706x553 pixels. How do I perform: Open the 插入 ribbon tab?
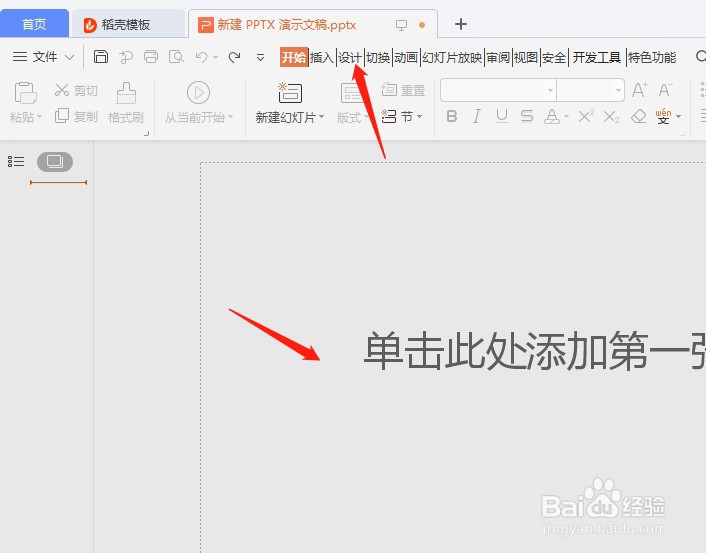(322, 57)
